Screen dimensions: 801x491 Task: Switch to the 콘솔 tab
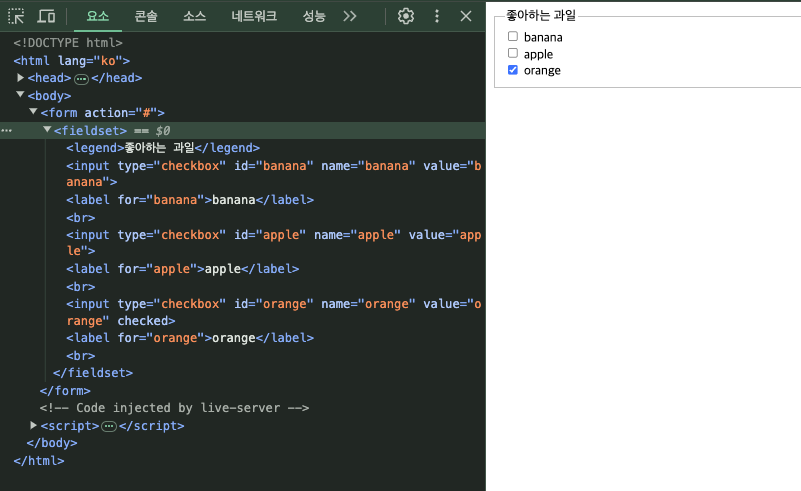click(x=146, y=16)
